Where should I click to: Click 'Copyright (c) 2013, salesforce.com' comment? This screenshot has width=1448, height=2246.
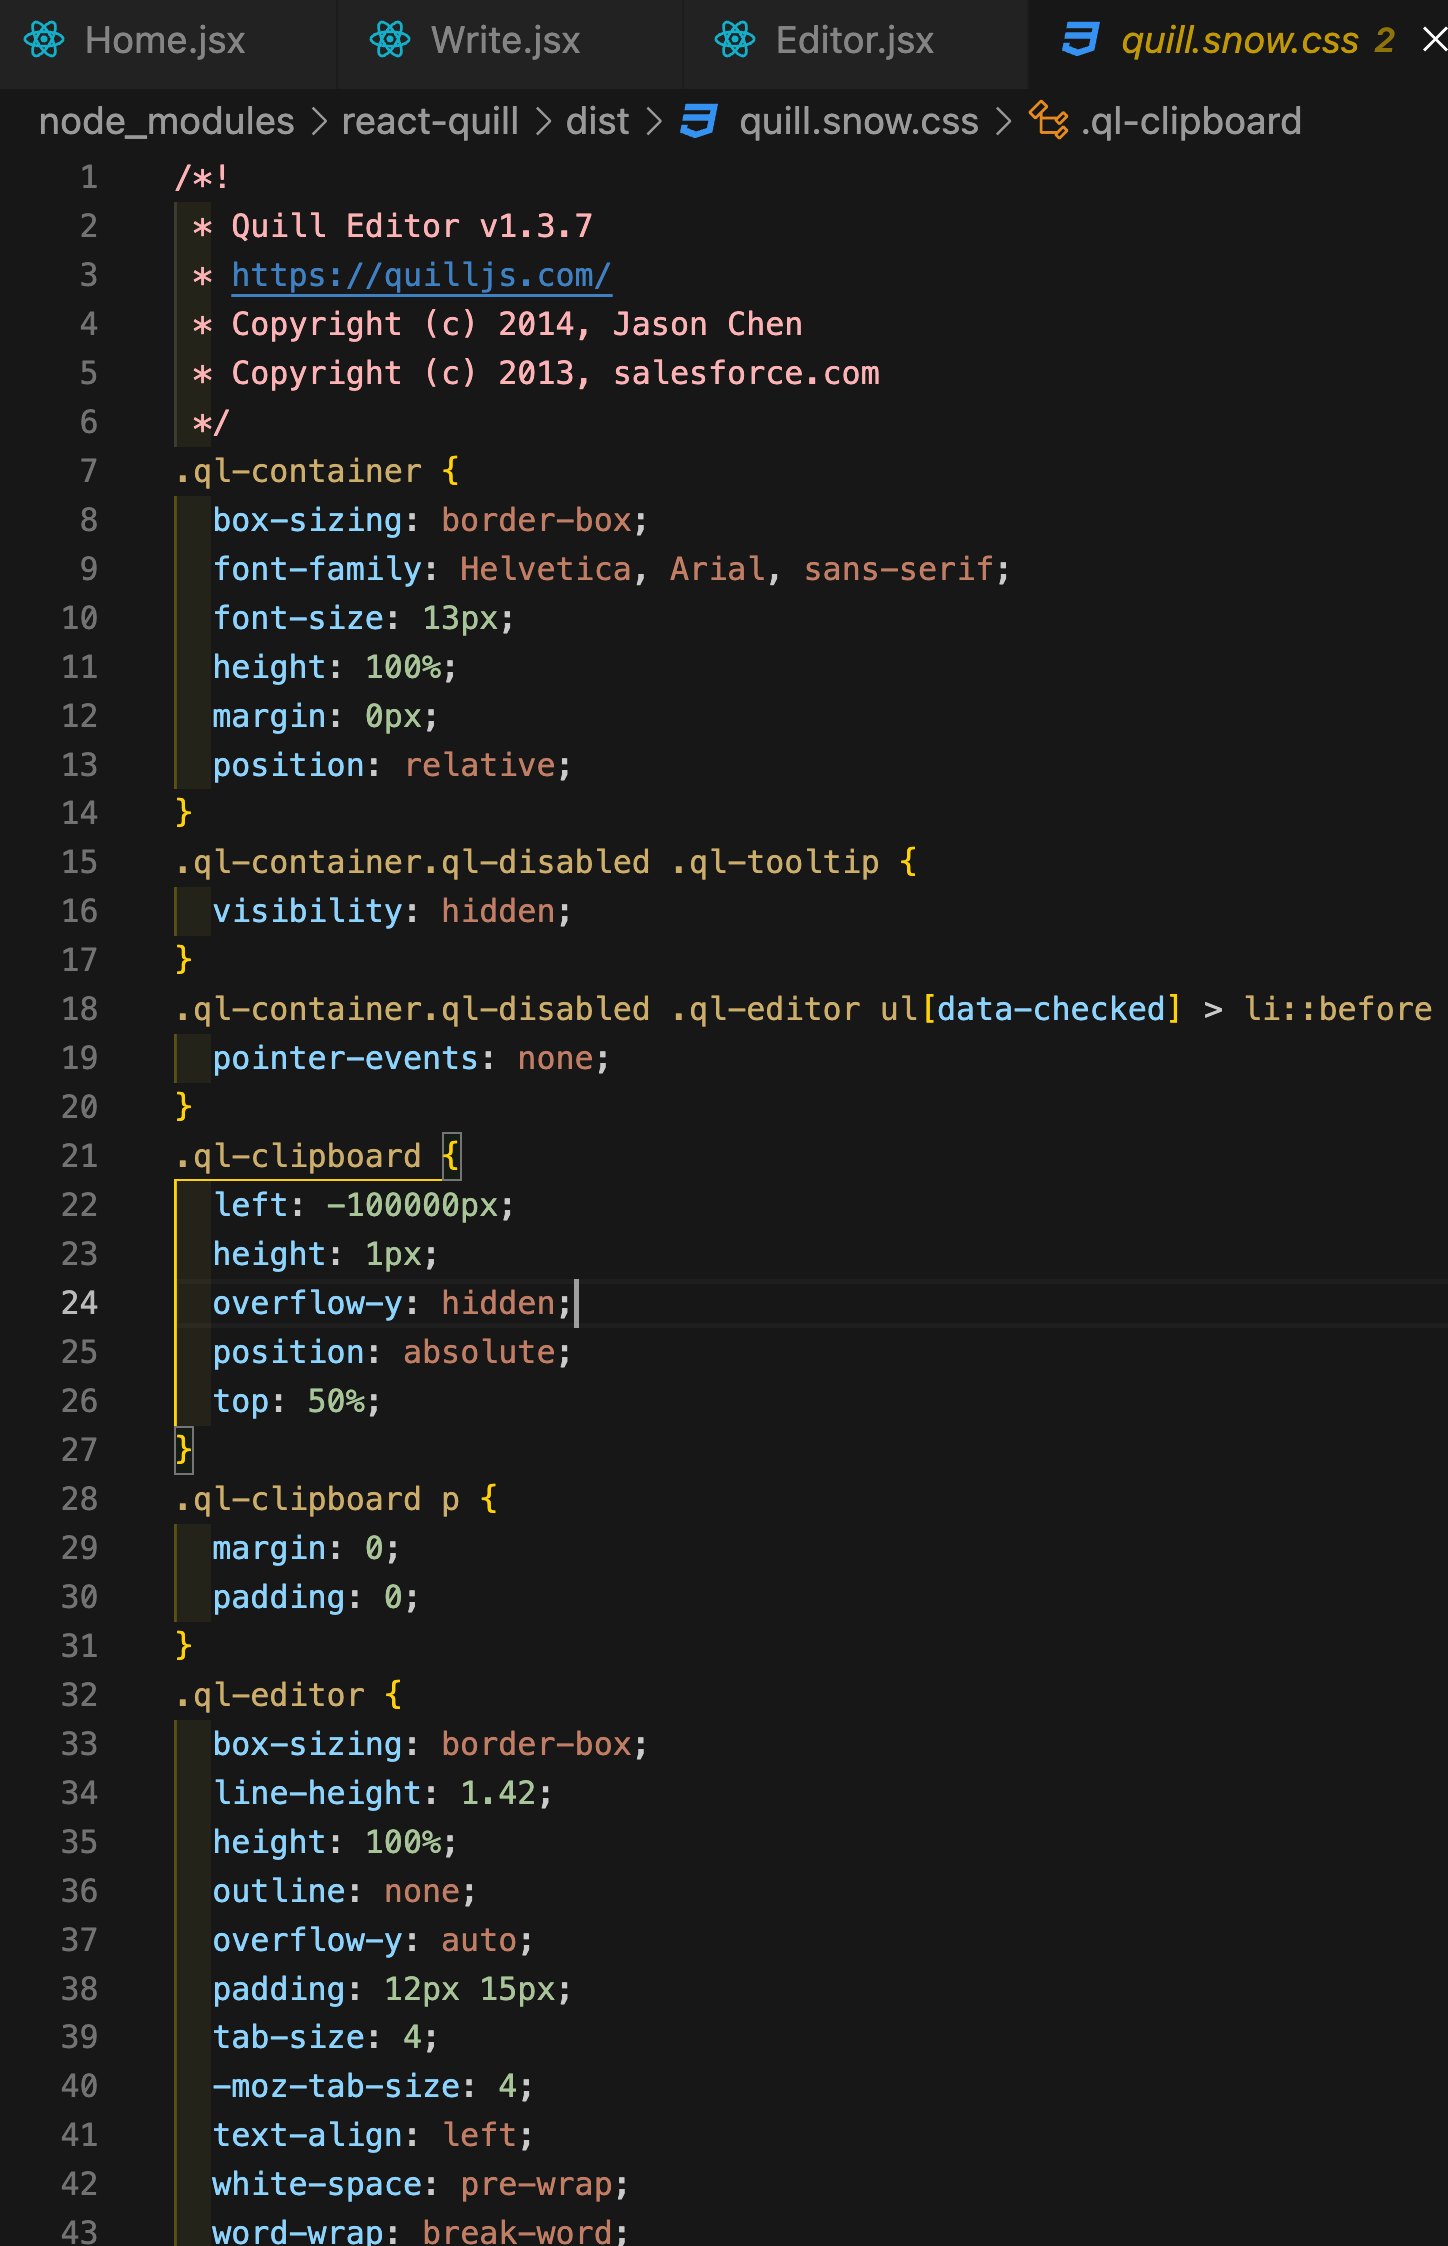pyautogui.click(x=555, y=373)
